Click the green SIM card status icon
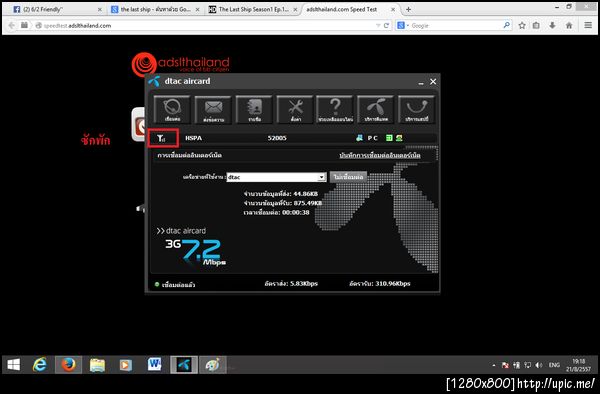Image resolution: width=600 pixels, height=394 pixels. (x=389, y=138)
